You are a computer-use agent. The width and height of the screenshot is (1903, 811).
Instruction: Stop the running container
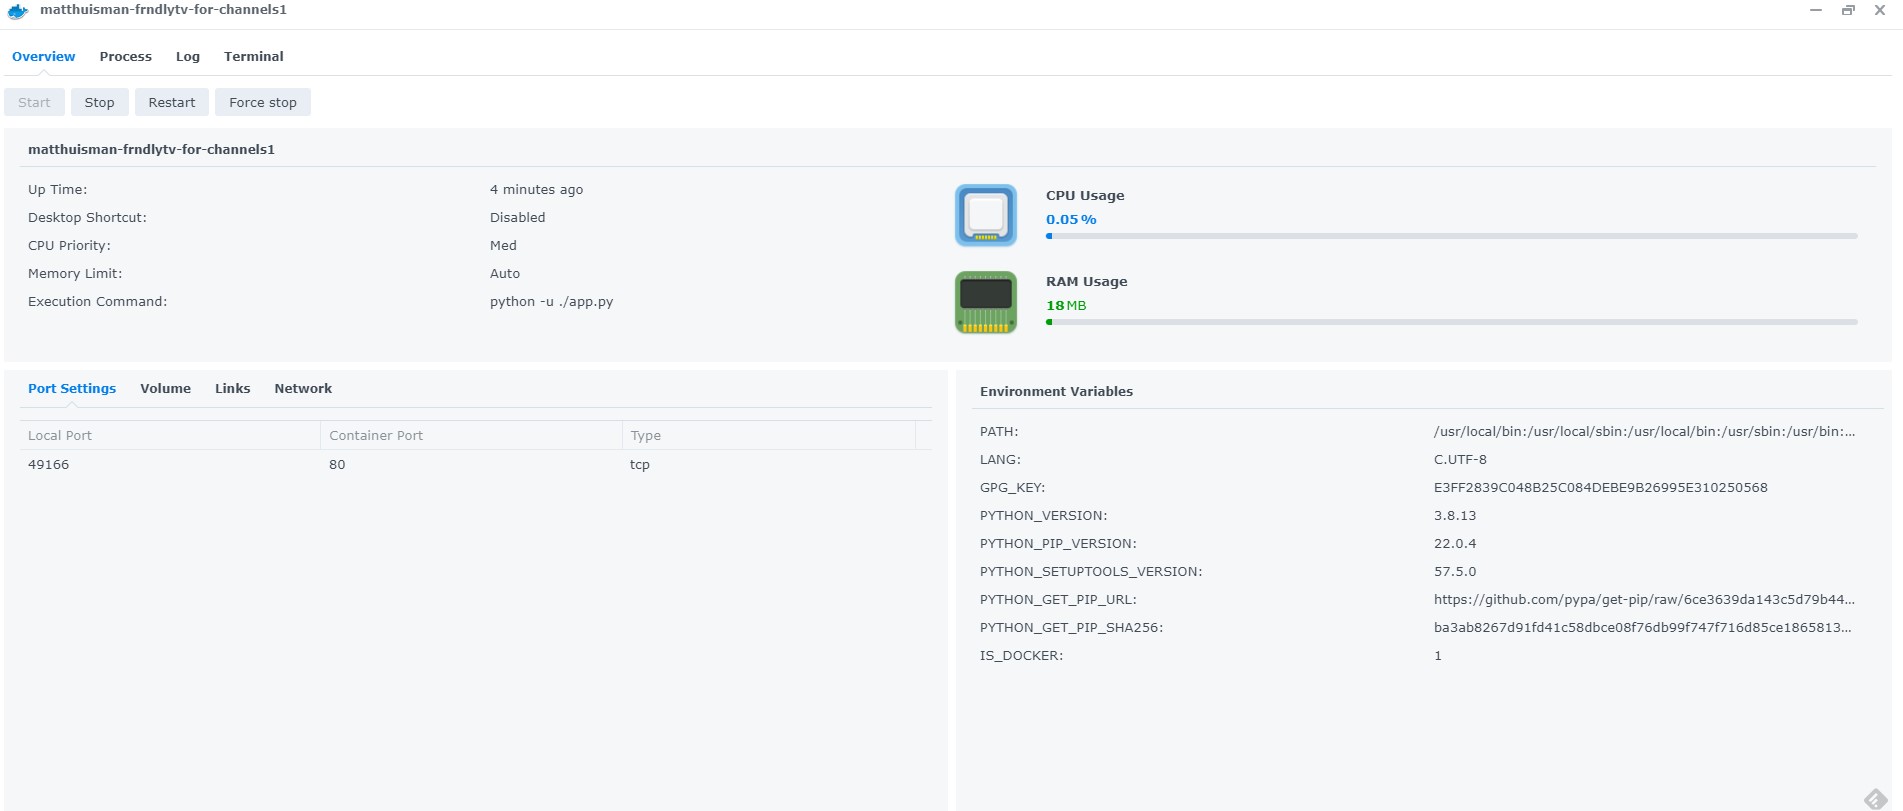pos(99,103)
